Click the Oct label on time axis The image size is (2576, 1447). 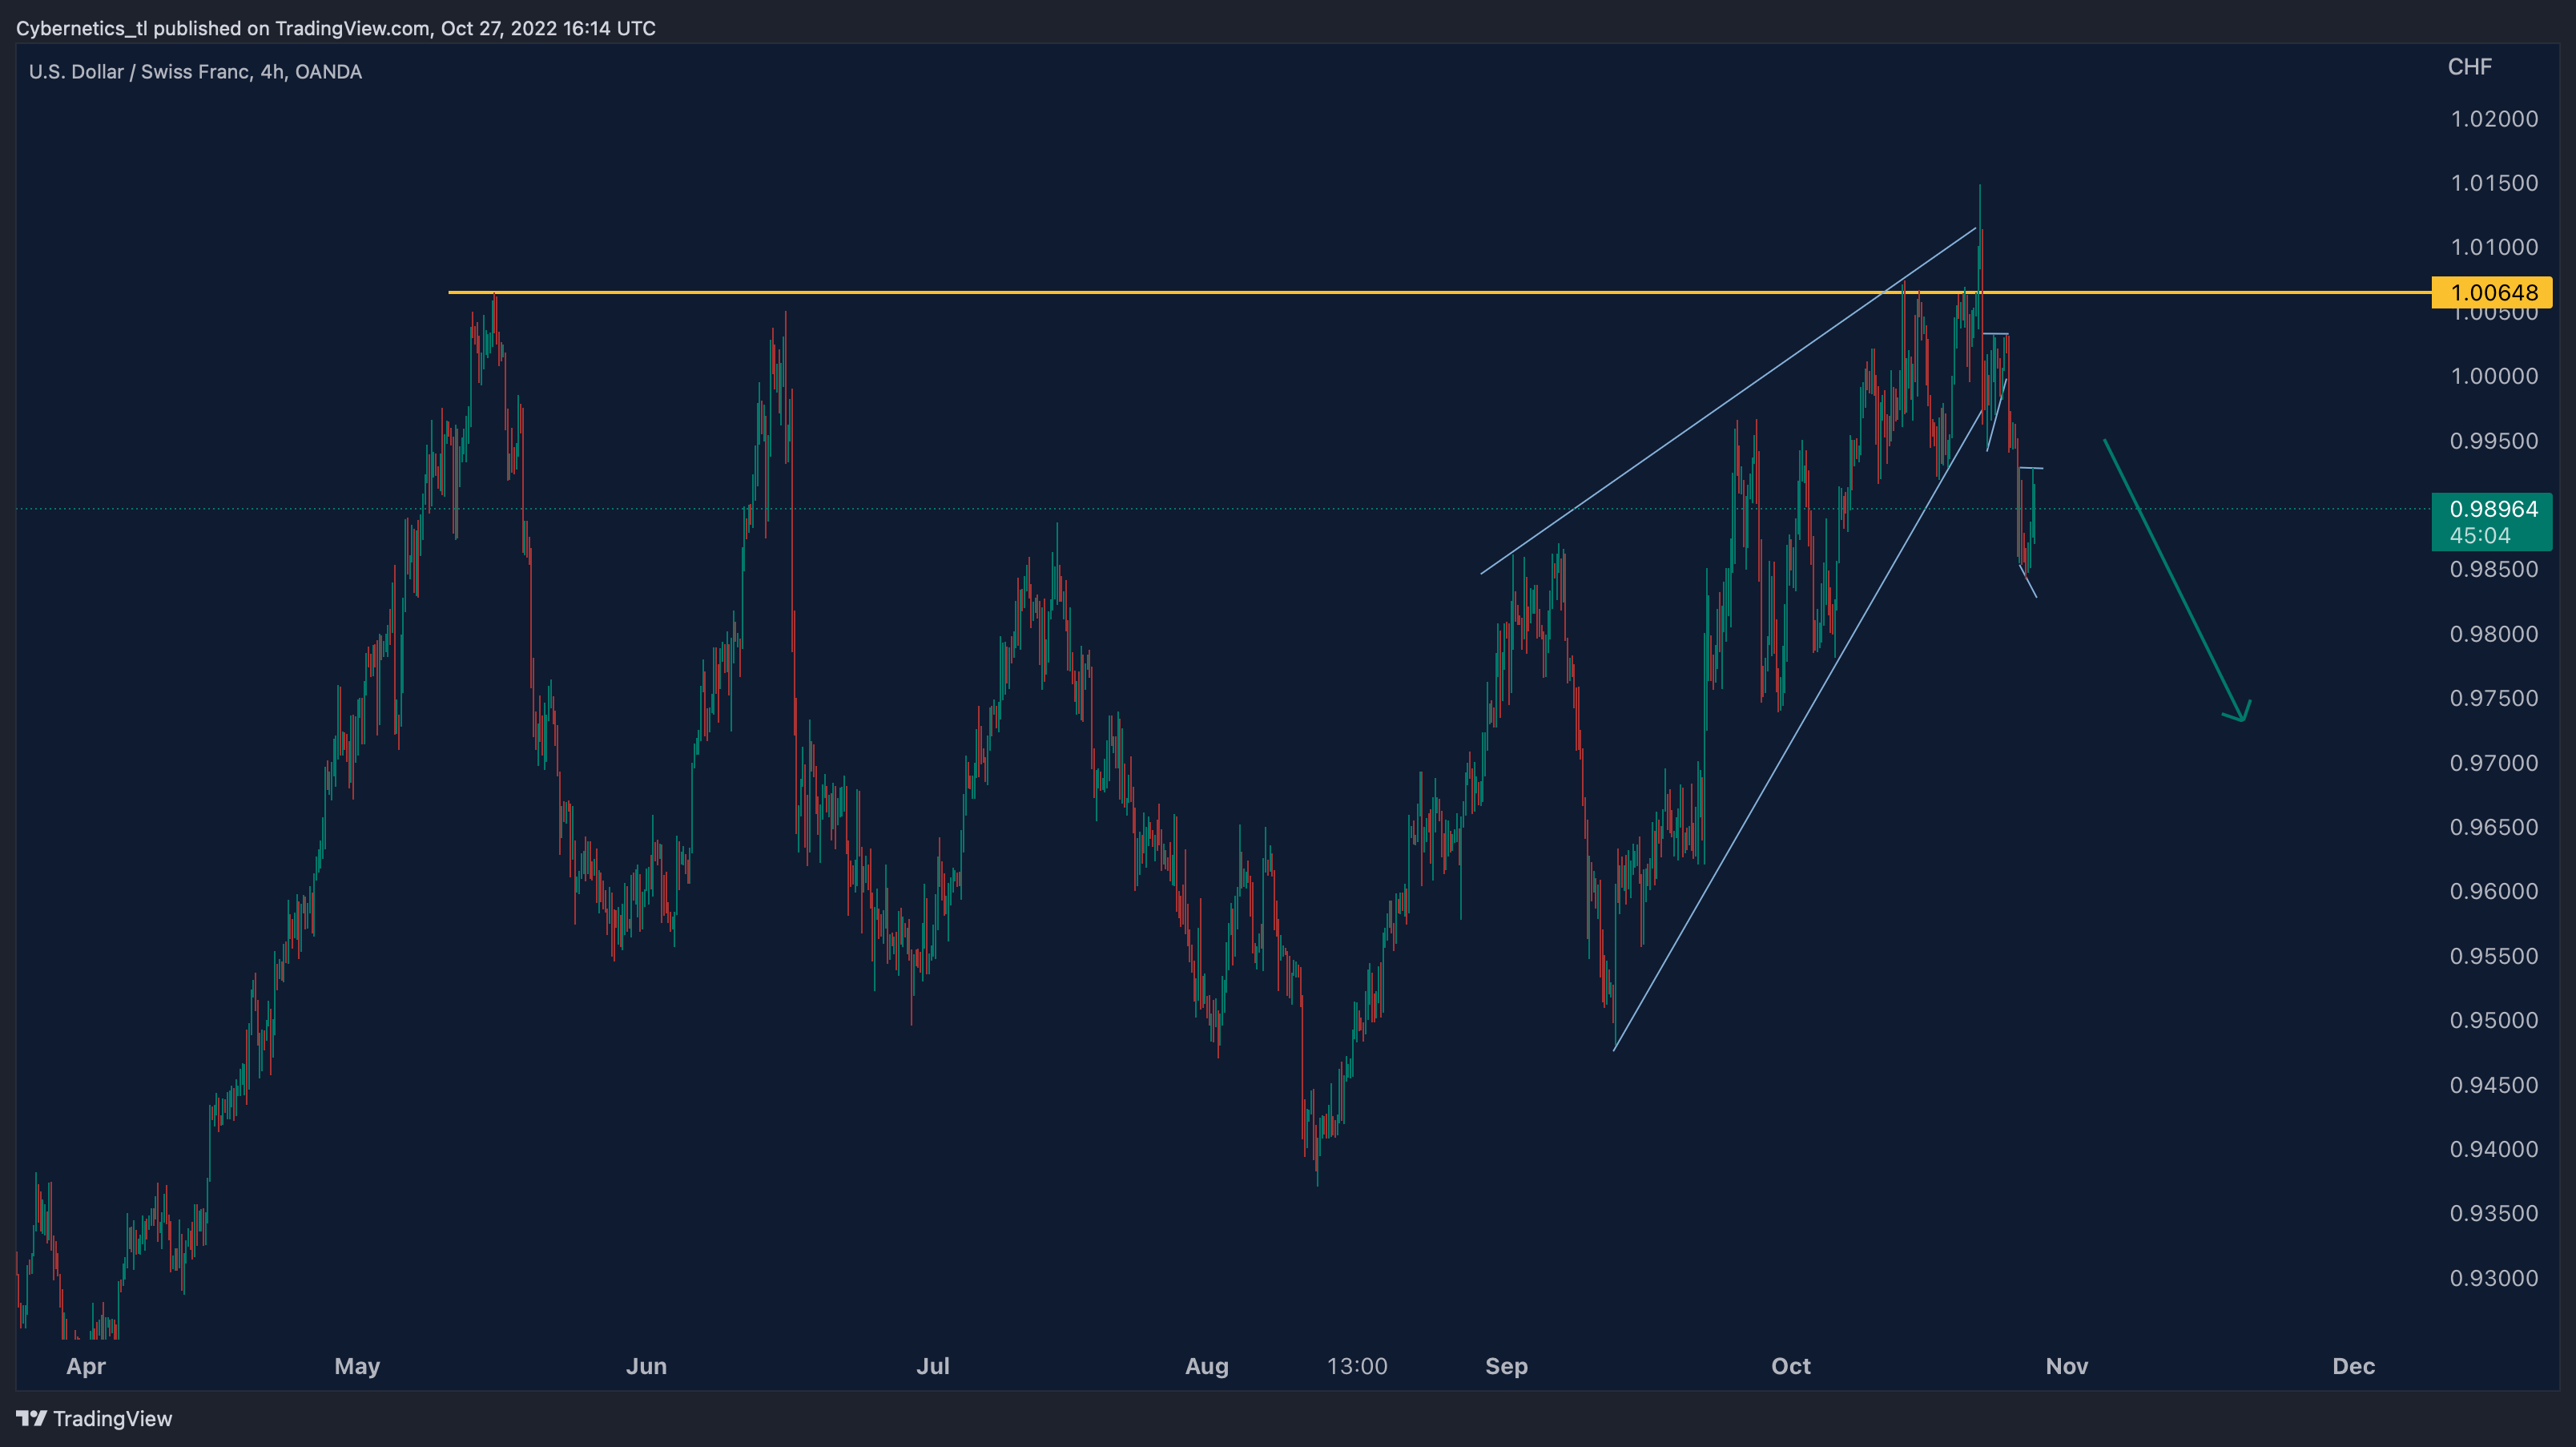(1791, 1366)
